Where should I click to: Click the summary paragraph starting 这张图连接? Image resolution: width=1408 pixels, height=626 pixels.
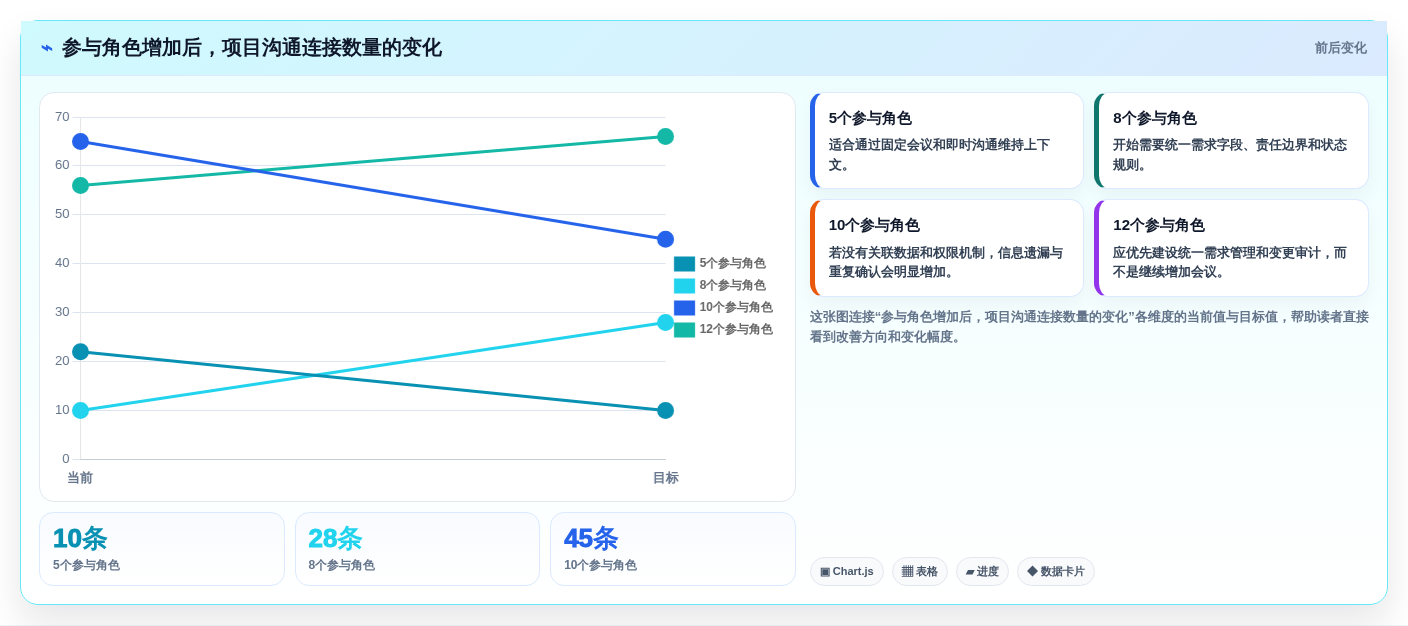coord(1089,327)
